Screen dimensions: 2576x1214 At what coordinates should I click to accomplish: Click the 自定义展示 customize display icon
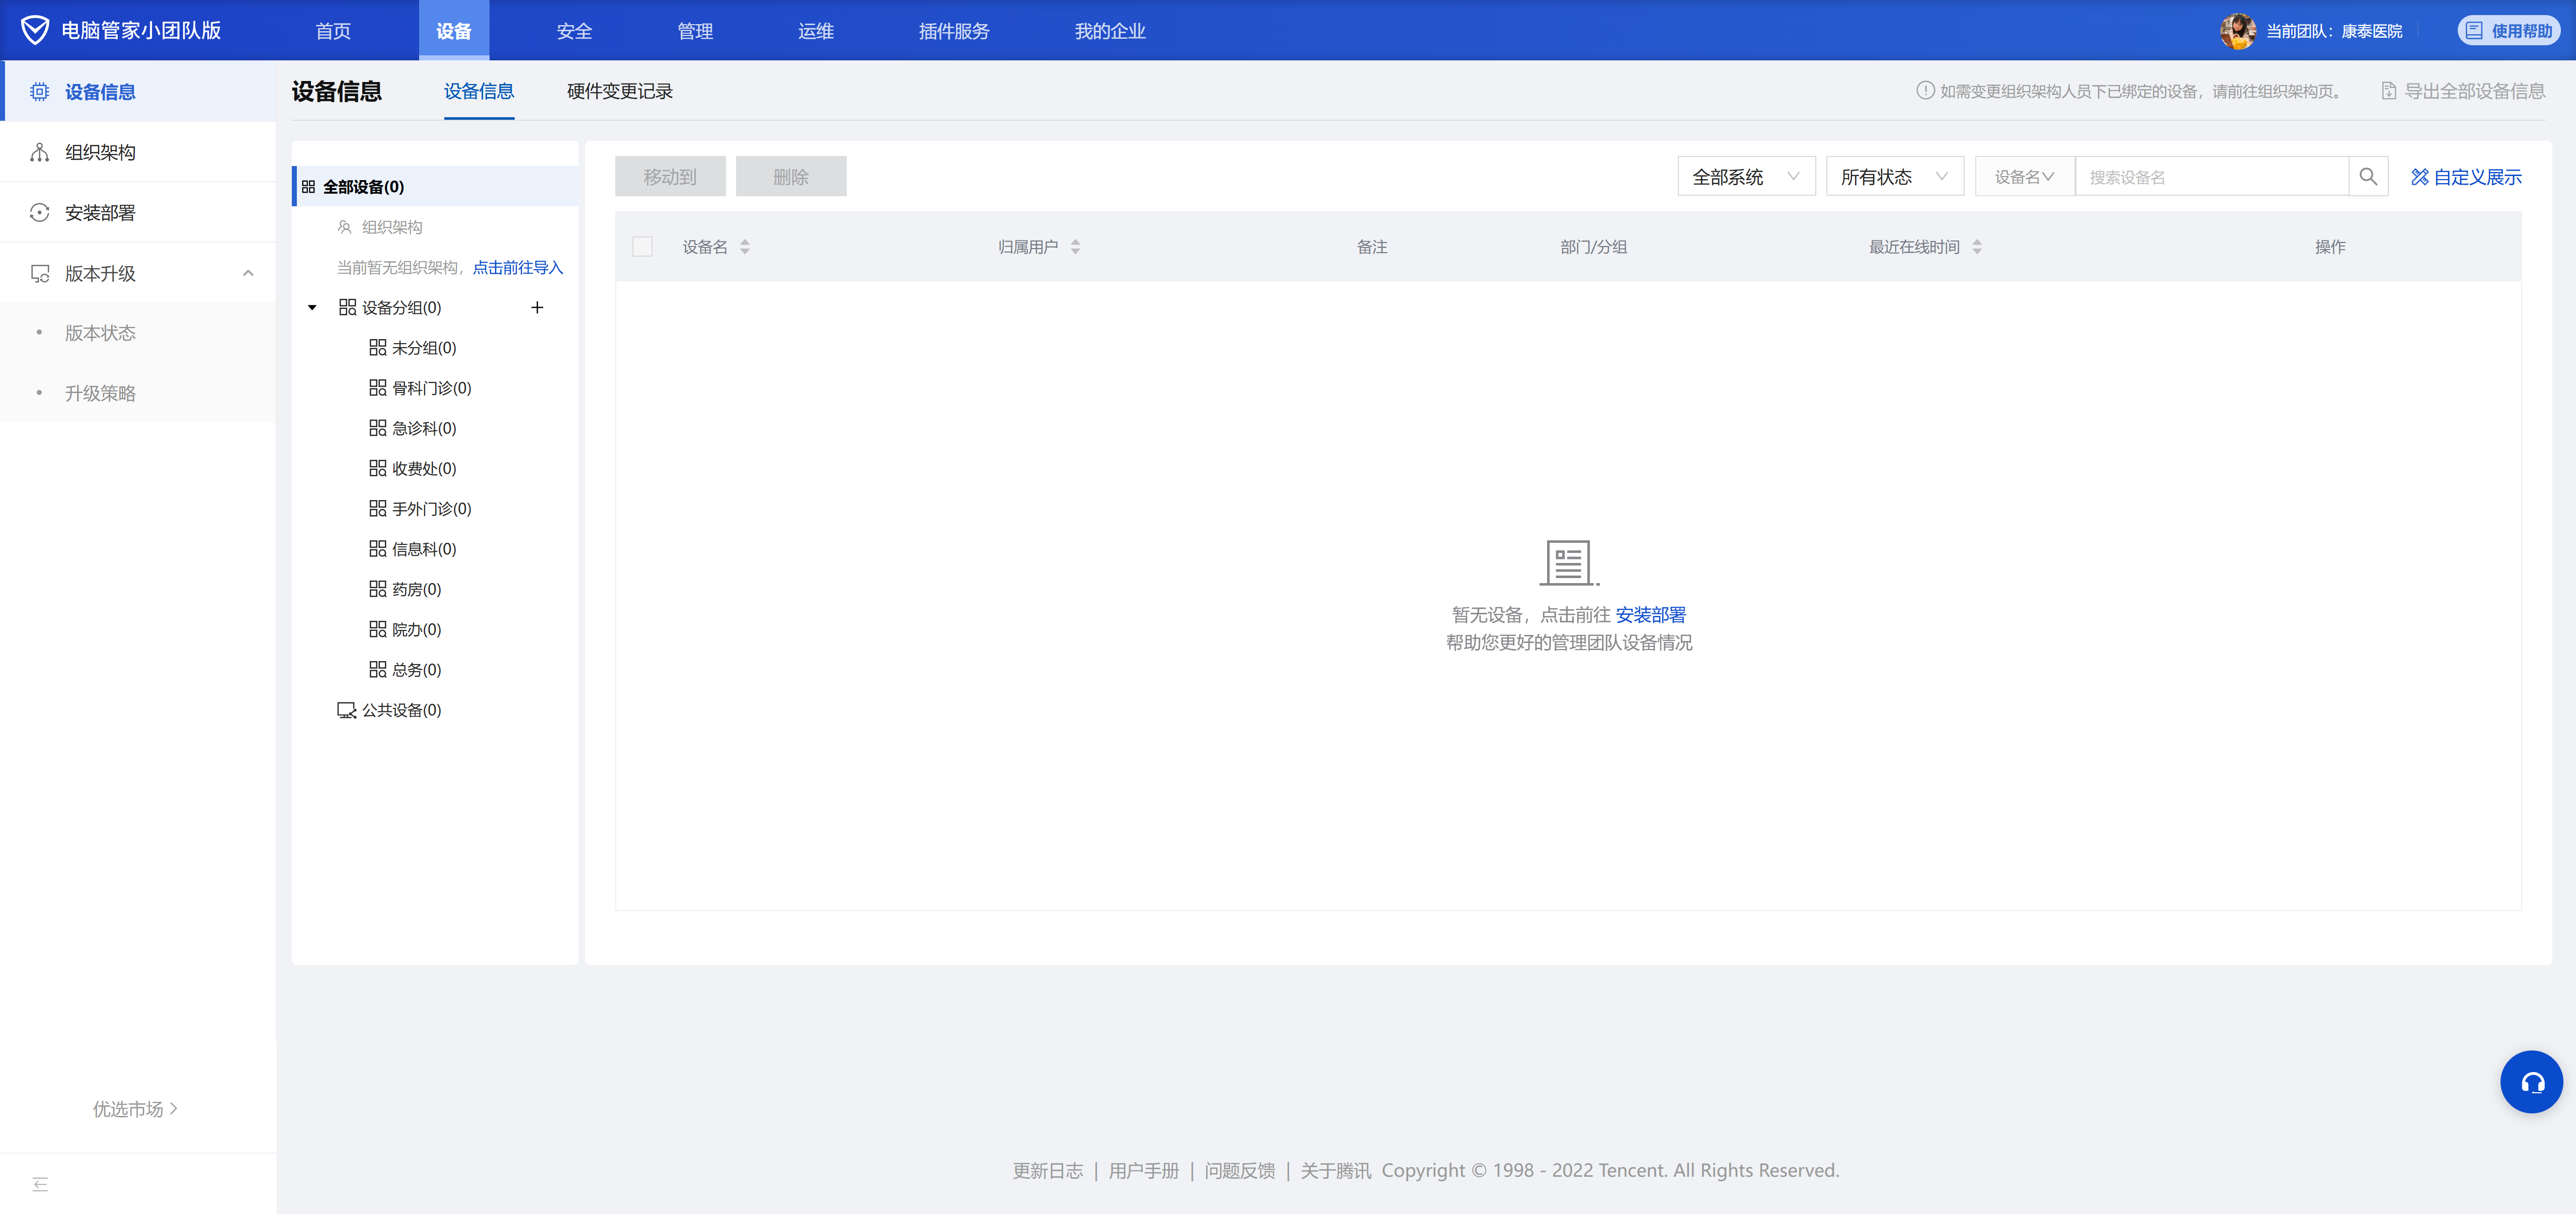pyautogui.click(x=2419, y=177)
